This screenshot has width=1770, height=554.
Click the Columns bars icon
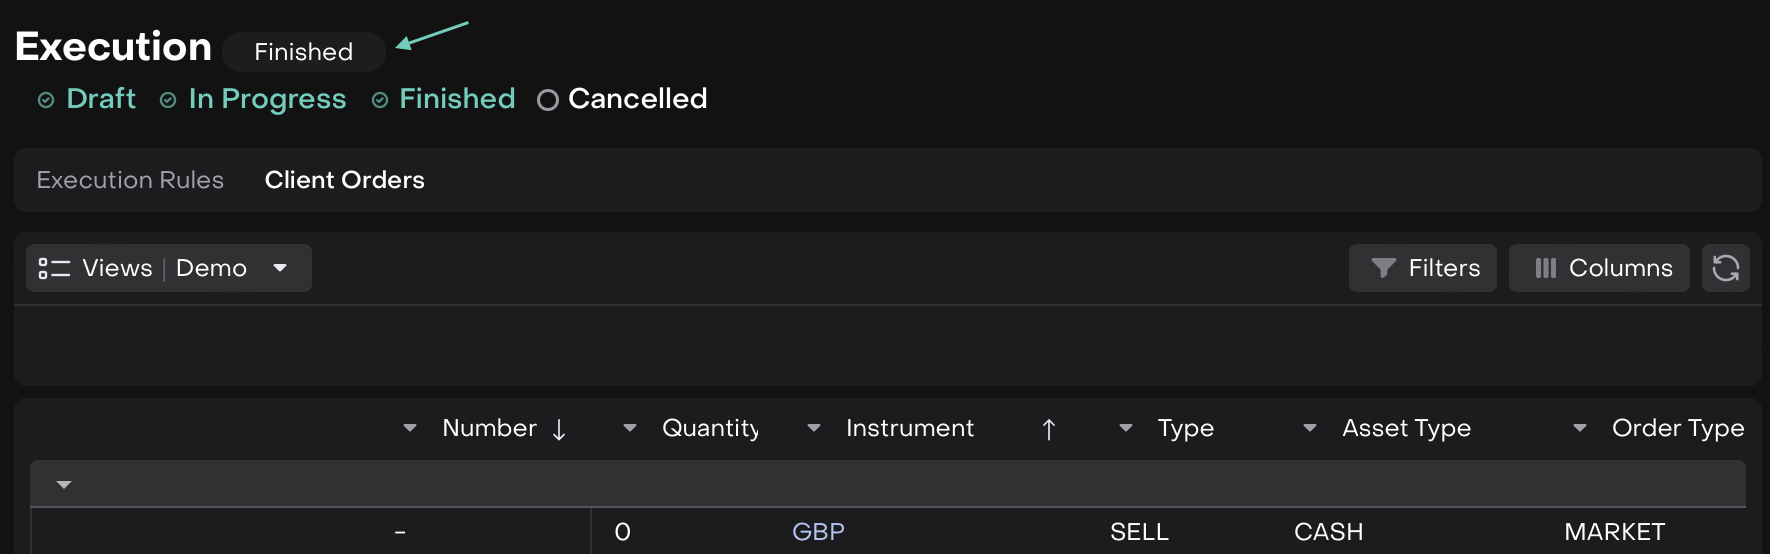[x=1545, y=268]
